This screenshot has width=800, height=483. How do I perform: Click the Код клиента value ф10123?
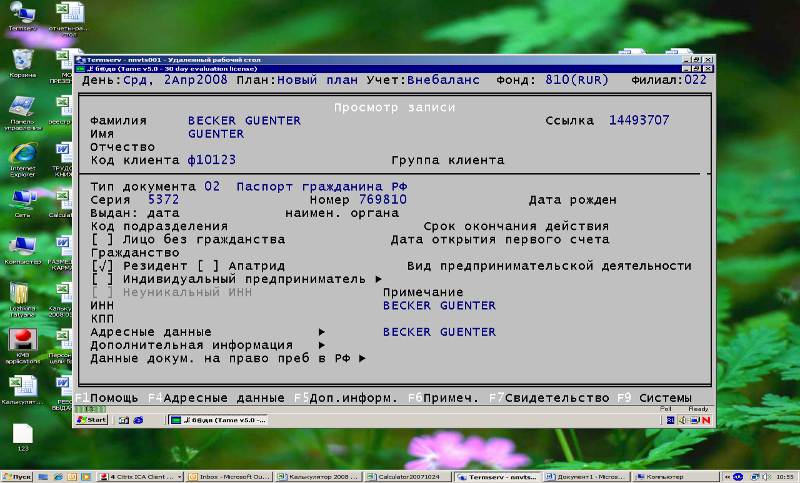211,160
